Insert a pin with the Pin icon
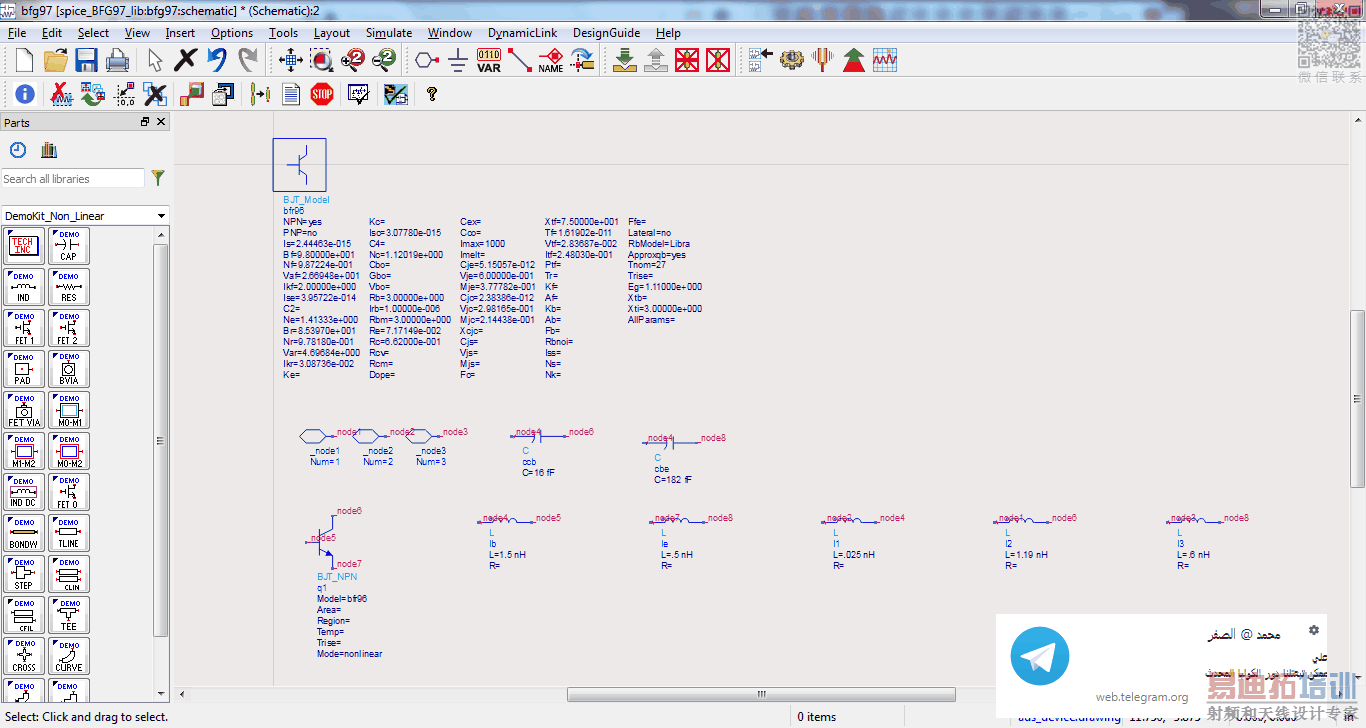 427,60
